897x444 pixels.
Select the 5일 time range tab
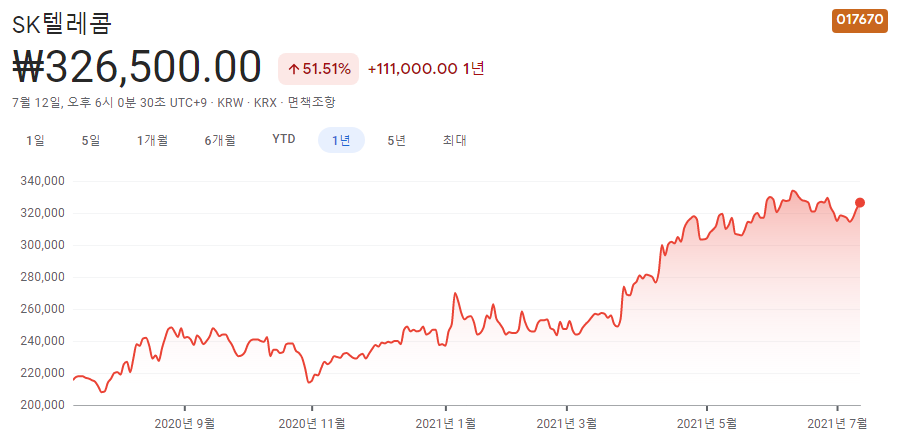[x=91, y=140]
